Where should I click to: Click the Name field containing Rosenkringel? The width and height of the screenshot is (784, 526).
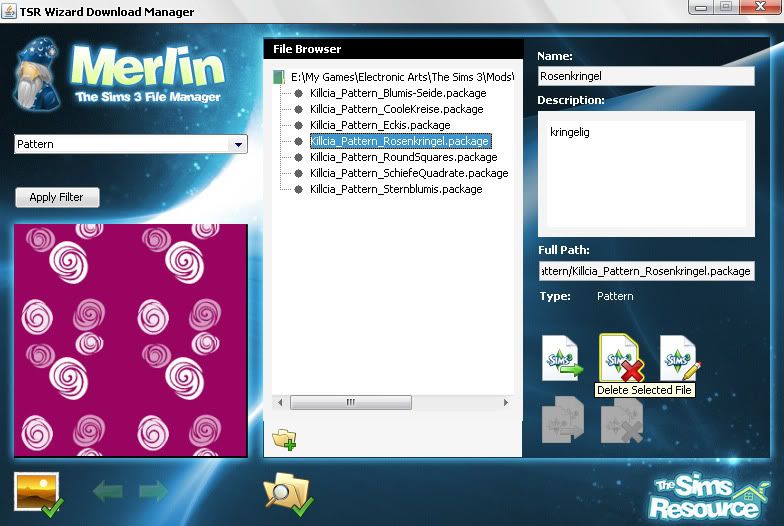646,76
